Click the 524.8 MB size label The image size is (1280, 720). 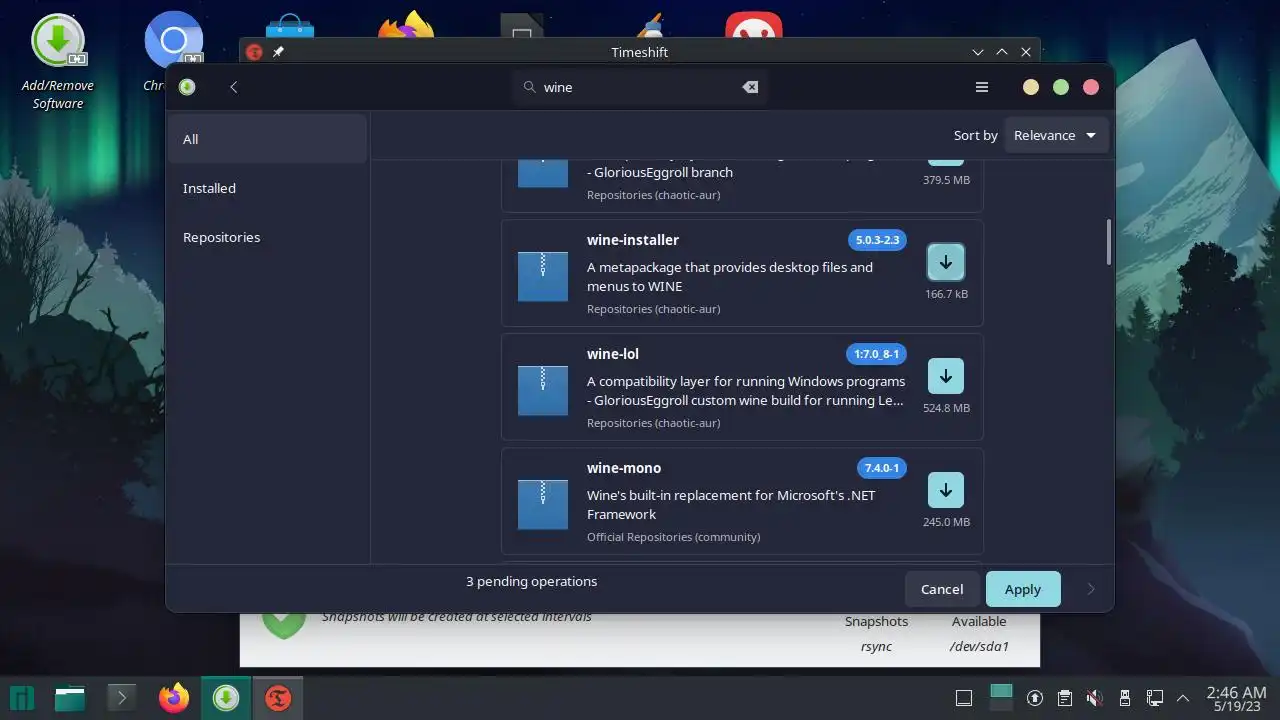(946, 408)
